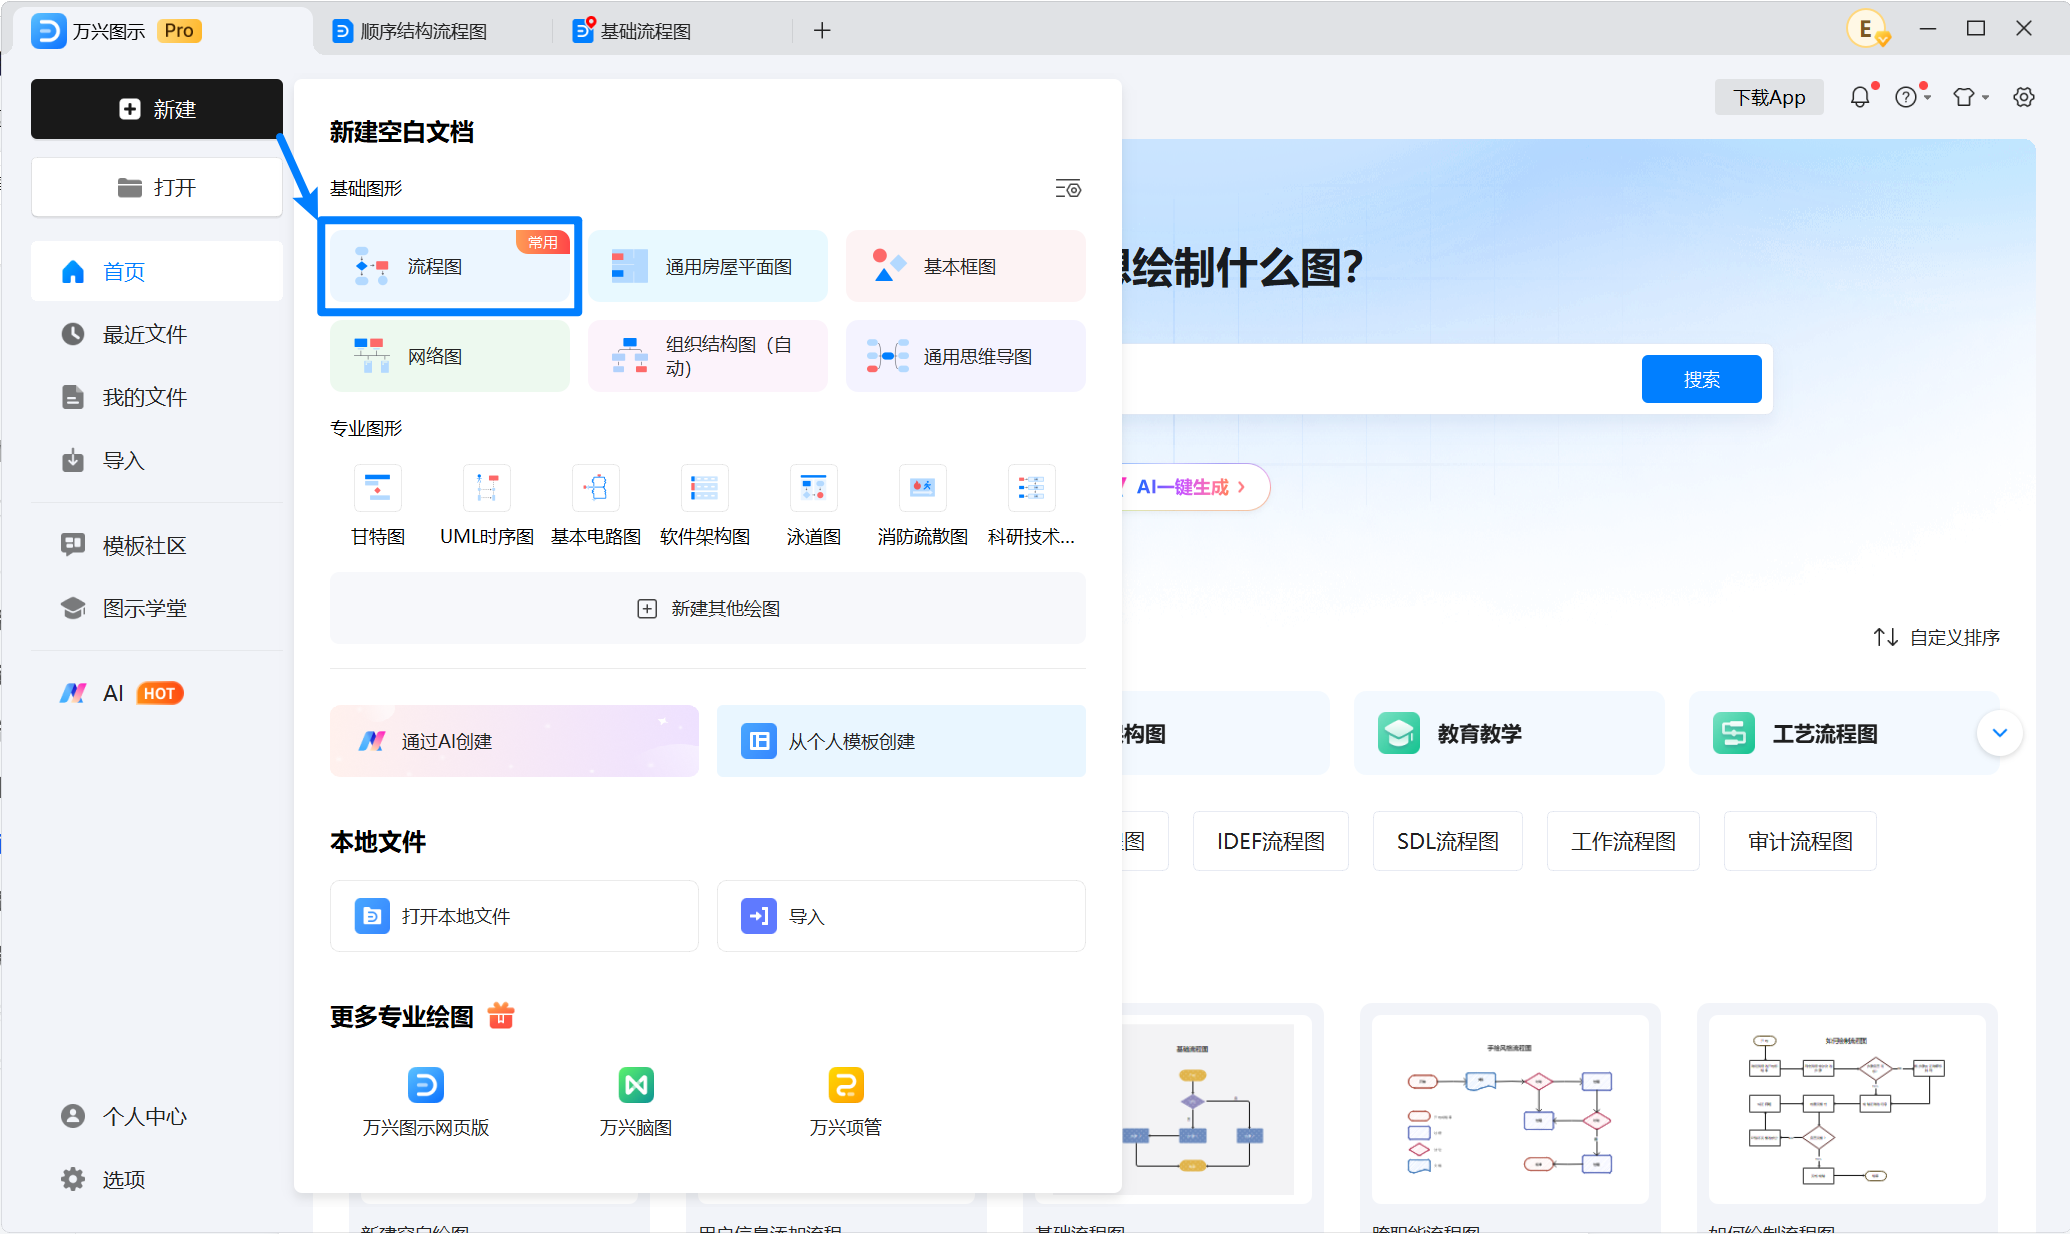
Task: Open 我的文件 in sidebar
Action: click(x=157, y=397)
